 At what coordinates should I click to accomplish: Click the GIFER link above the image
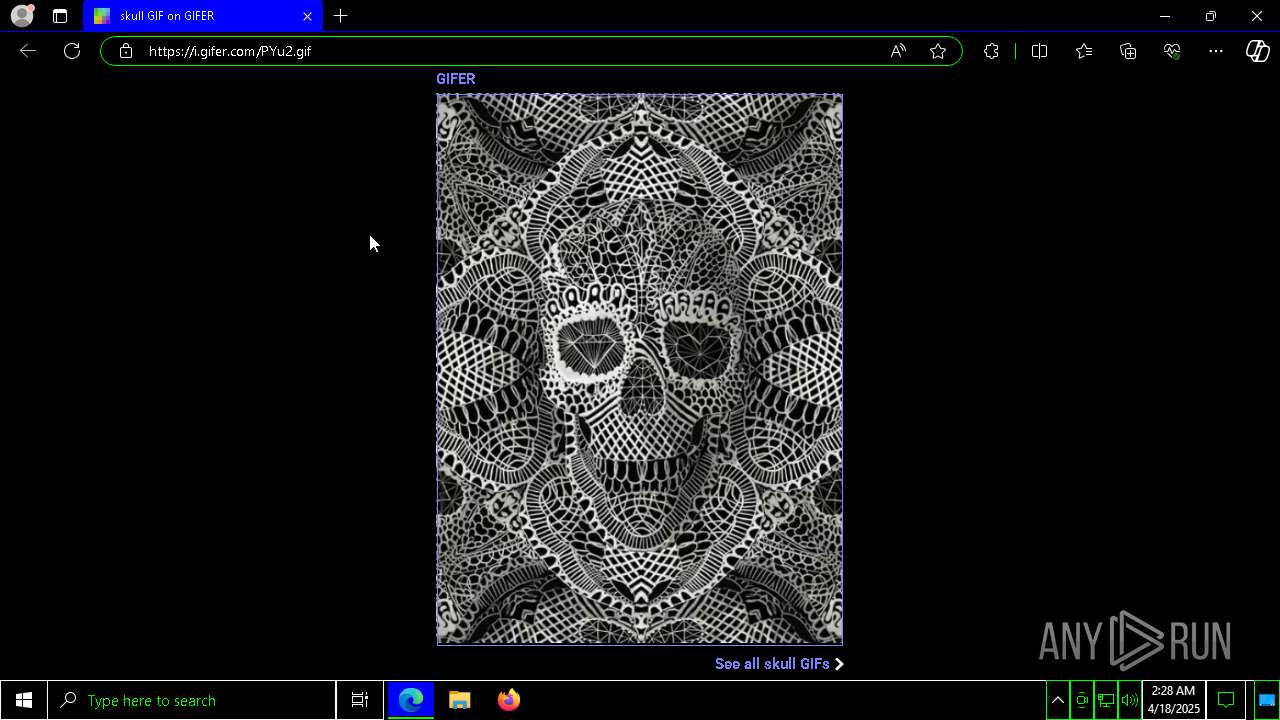[x=455, y=79]
